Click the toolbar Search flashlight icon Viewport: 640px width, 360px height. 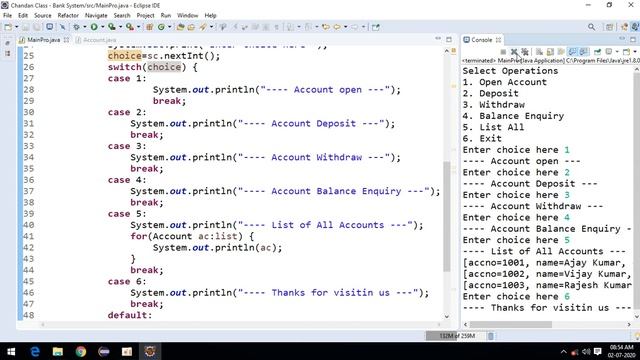(x=203, y=27)
